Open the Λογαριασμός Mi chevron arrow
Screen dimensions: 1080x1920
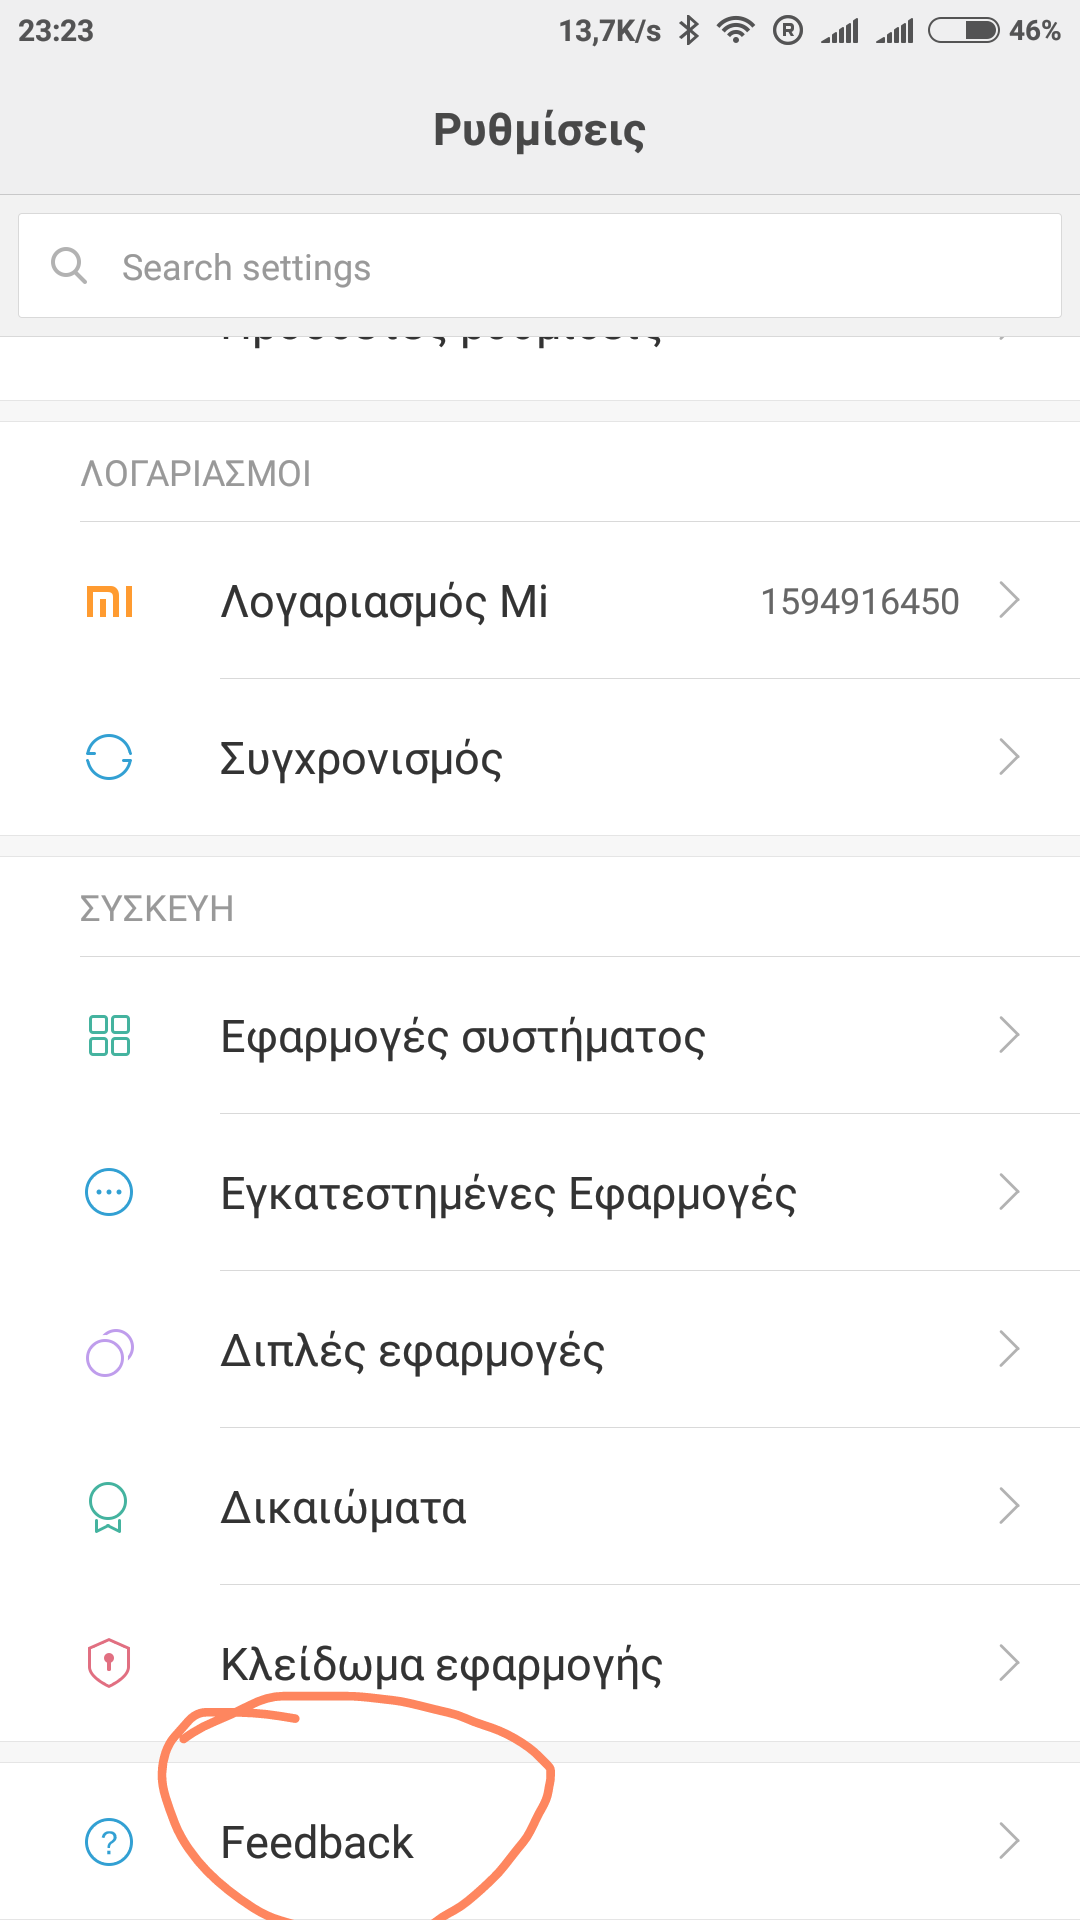pos(1009,601)
